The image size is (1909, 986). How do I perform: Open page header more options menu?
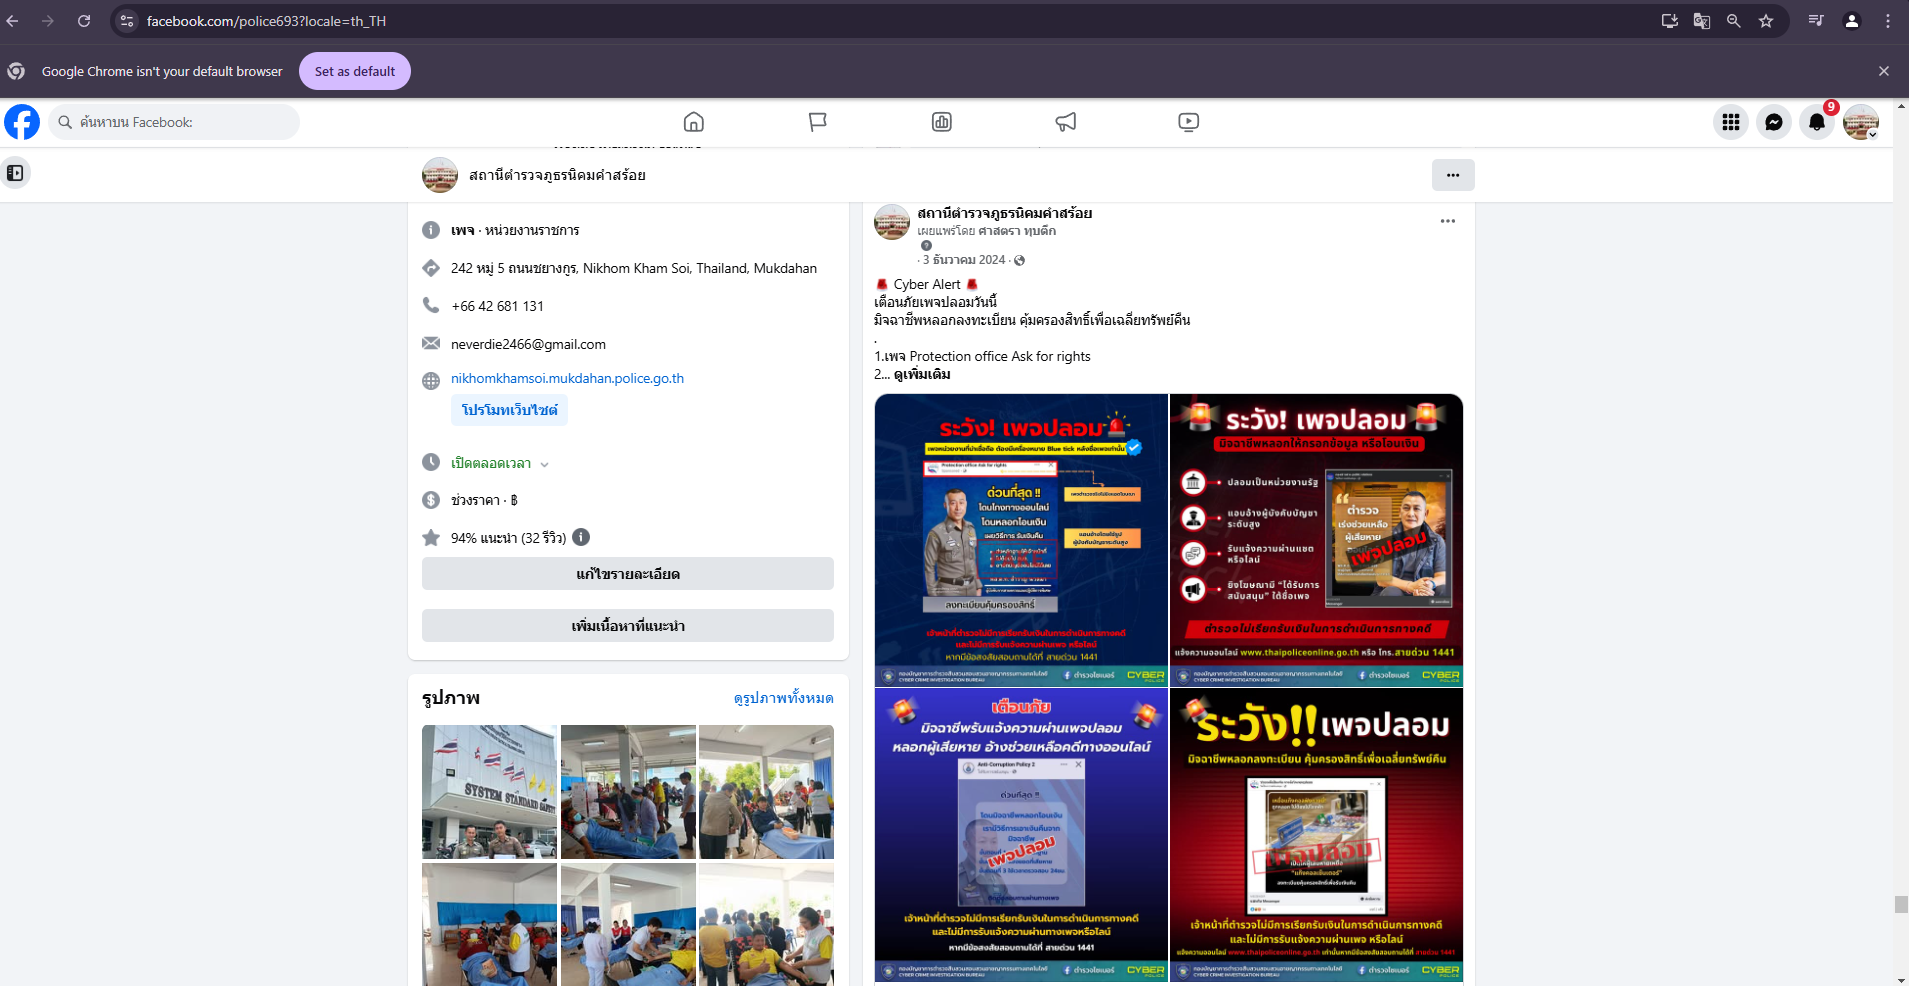click(1452, 175)
